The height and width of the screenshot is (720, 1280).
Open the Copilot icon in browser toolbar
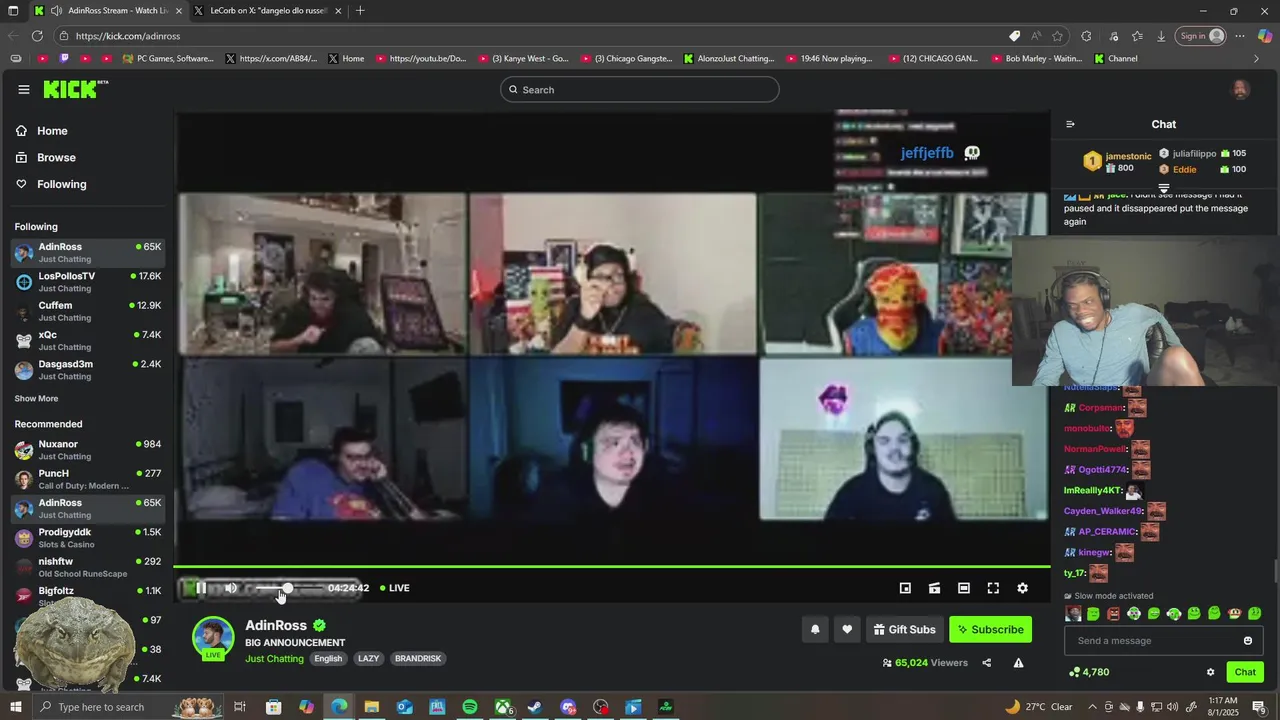(x=1265, y=36)
